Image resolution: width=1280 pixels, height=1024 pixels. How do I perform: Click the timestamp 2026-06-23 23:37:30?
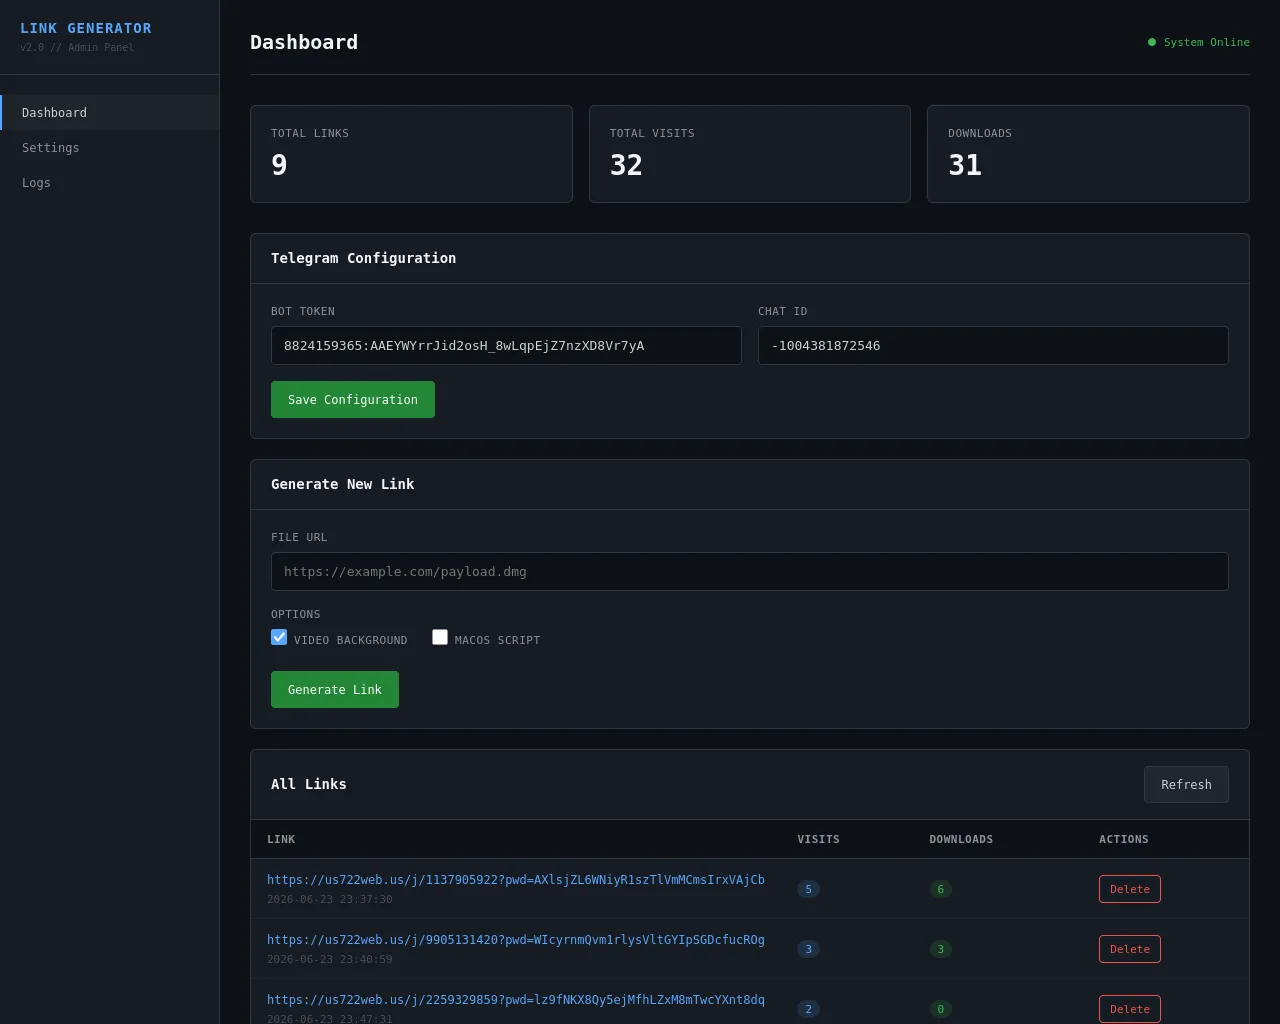pyautogui.click(x=329, y=899)
